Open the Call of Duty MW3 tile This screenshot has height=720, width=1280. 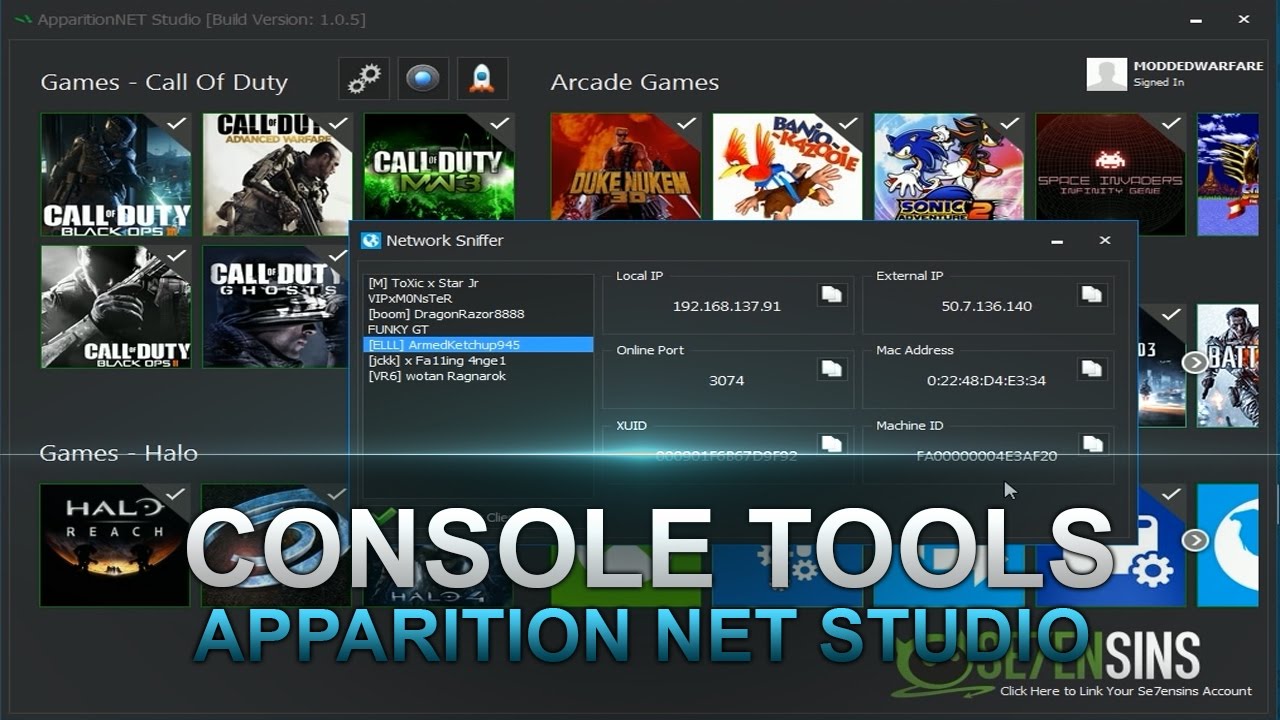click(x=439, y=166)
